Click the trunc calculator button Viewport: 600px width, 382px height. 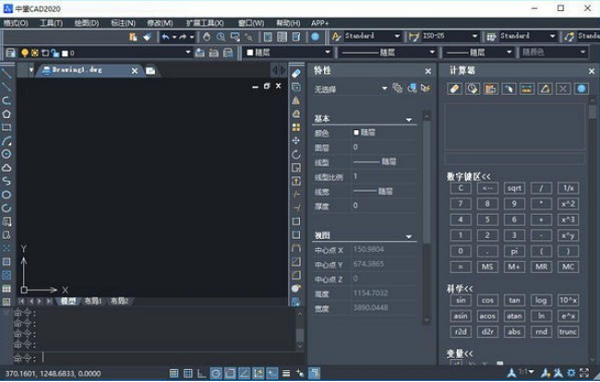(x=568, y=332)
